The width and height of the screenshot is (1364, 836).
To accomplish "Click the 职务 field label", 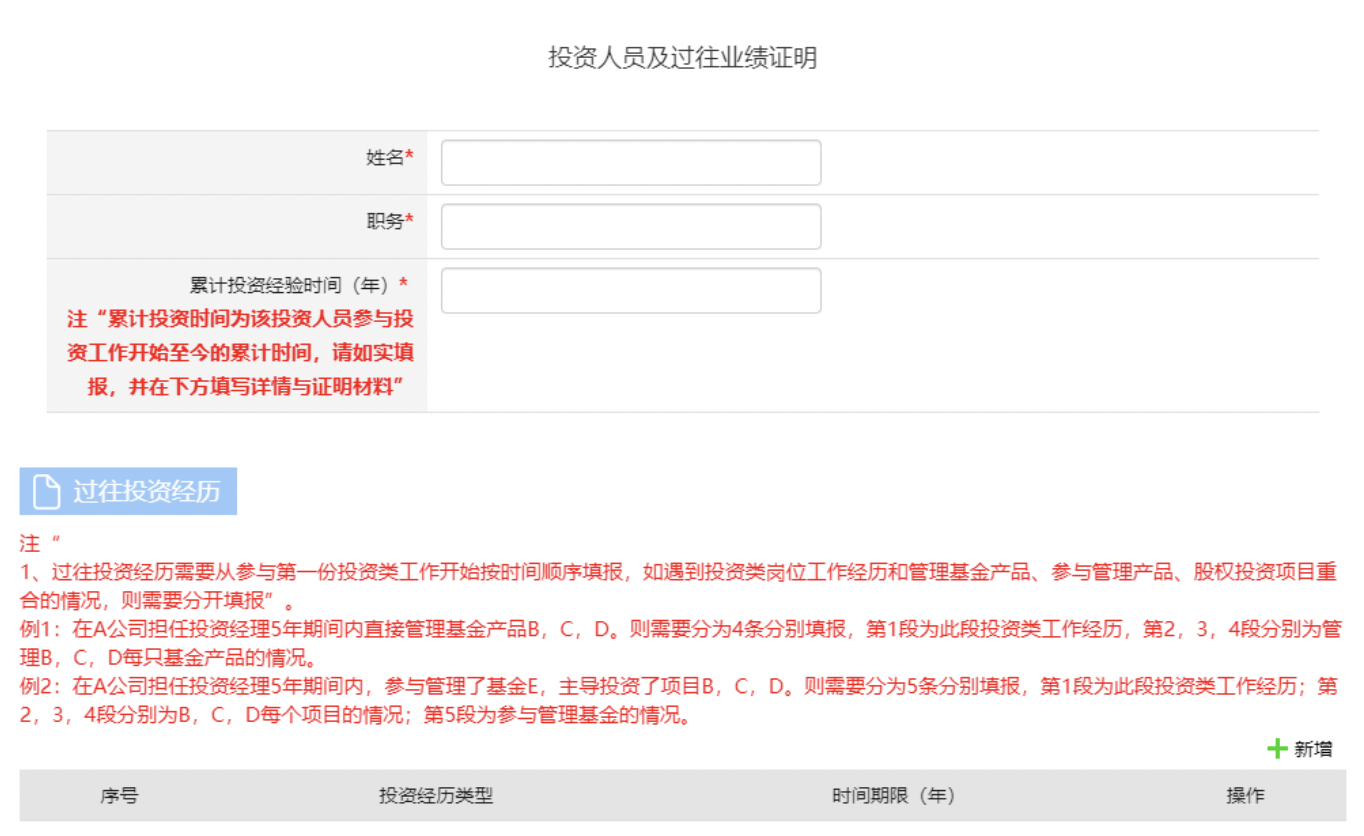I will tap(384, 221).
